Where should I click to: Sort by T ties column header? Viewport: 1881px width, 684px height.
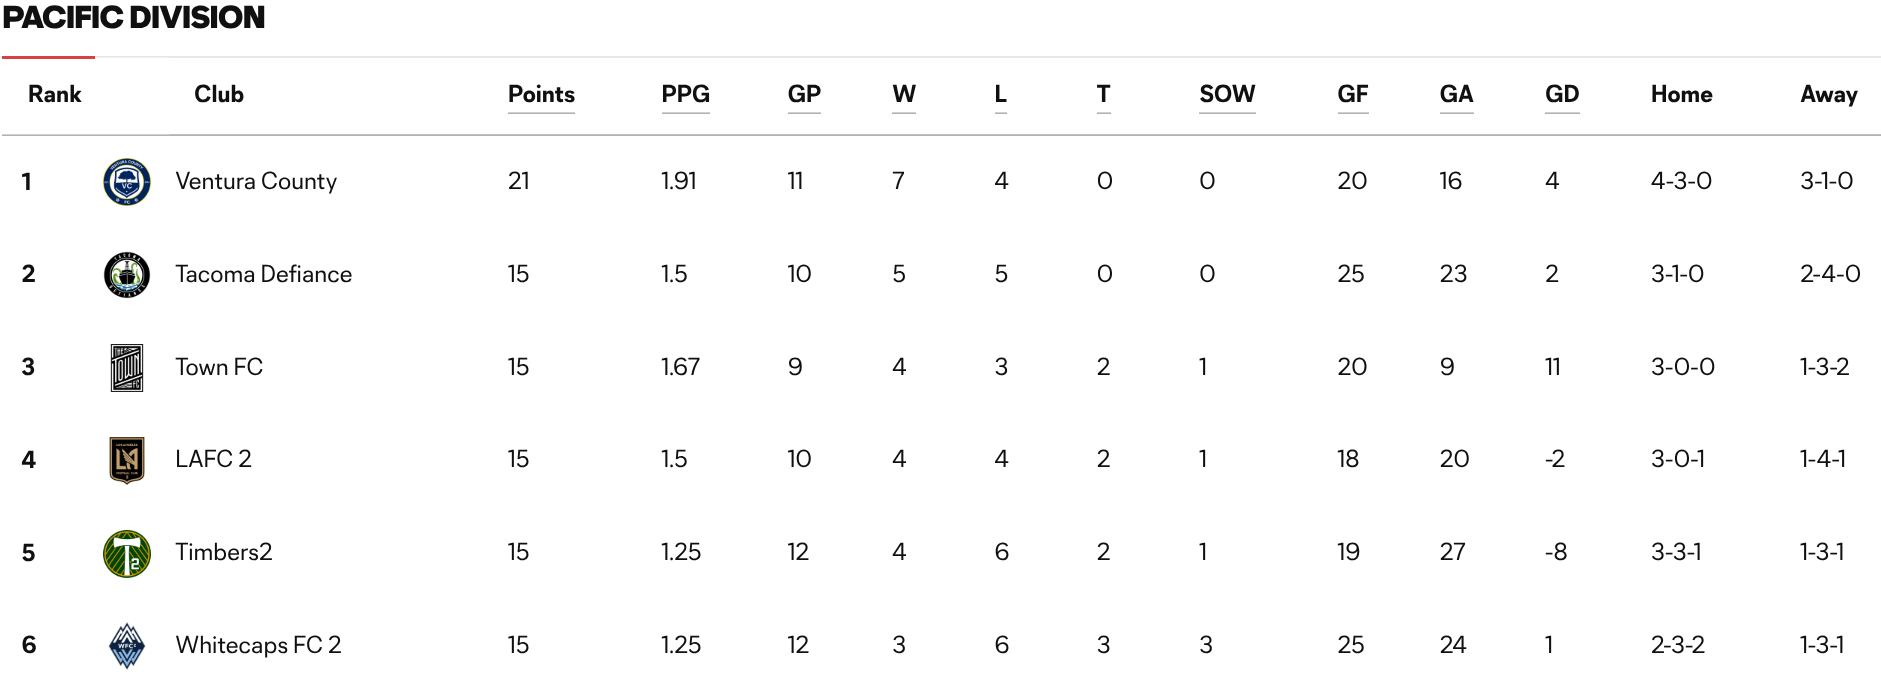[x=1103, y=94]
